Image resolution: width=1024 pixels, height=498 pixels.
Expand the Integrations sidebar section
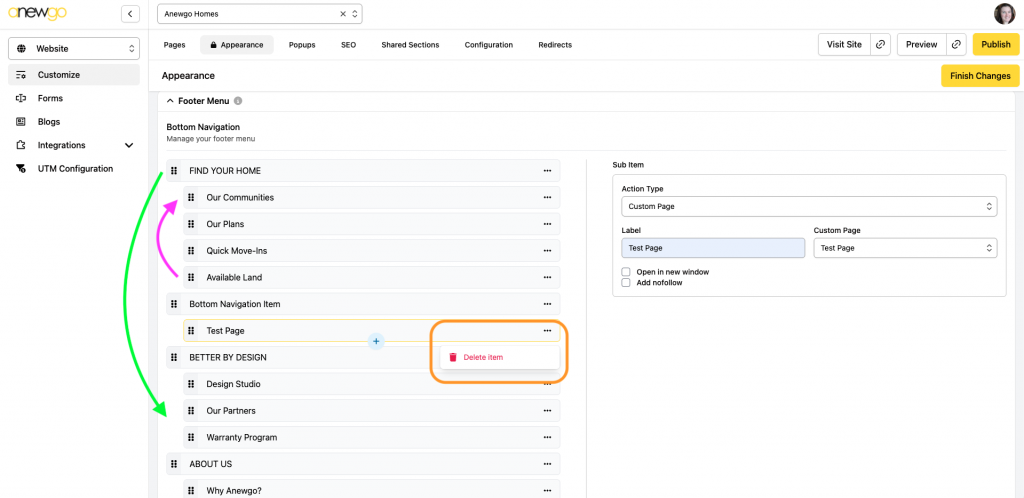tap(128, 145)
